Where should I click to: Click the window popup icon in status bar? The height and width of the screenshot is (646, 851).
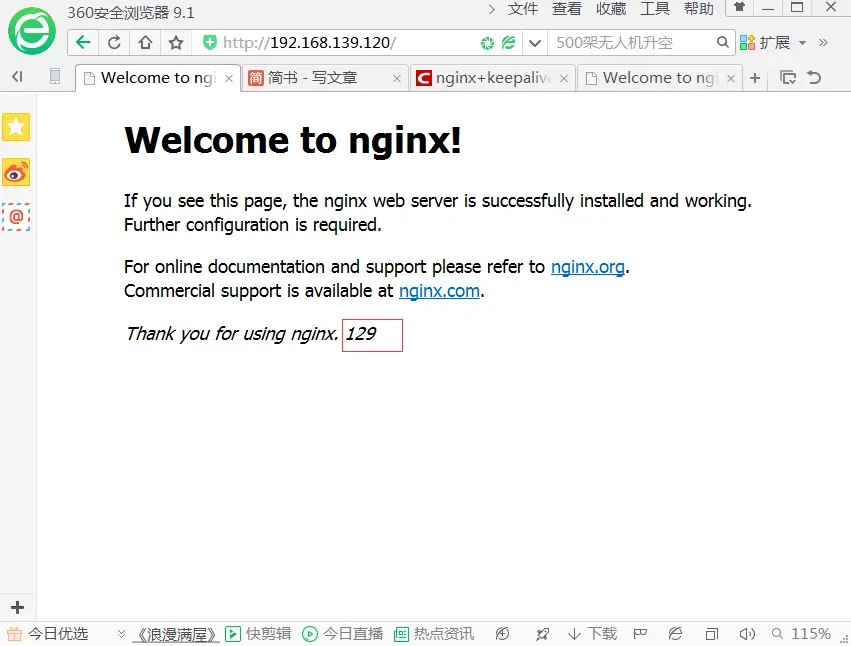(x=712, y=634)
